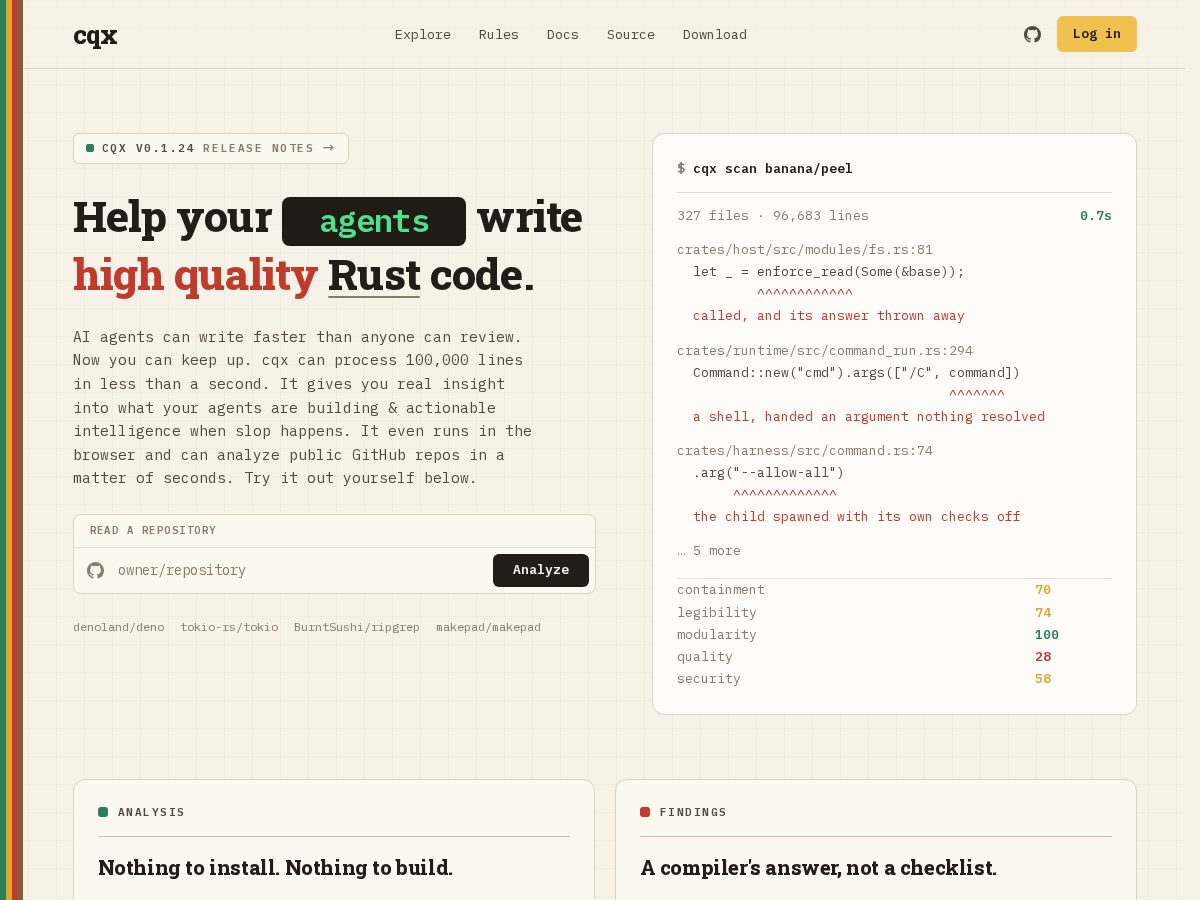The image size is (1200, 900).
Task: Open the GitHub icon in header
Action: click(x=1032, y=34)
